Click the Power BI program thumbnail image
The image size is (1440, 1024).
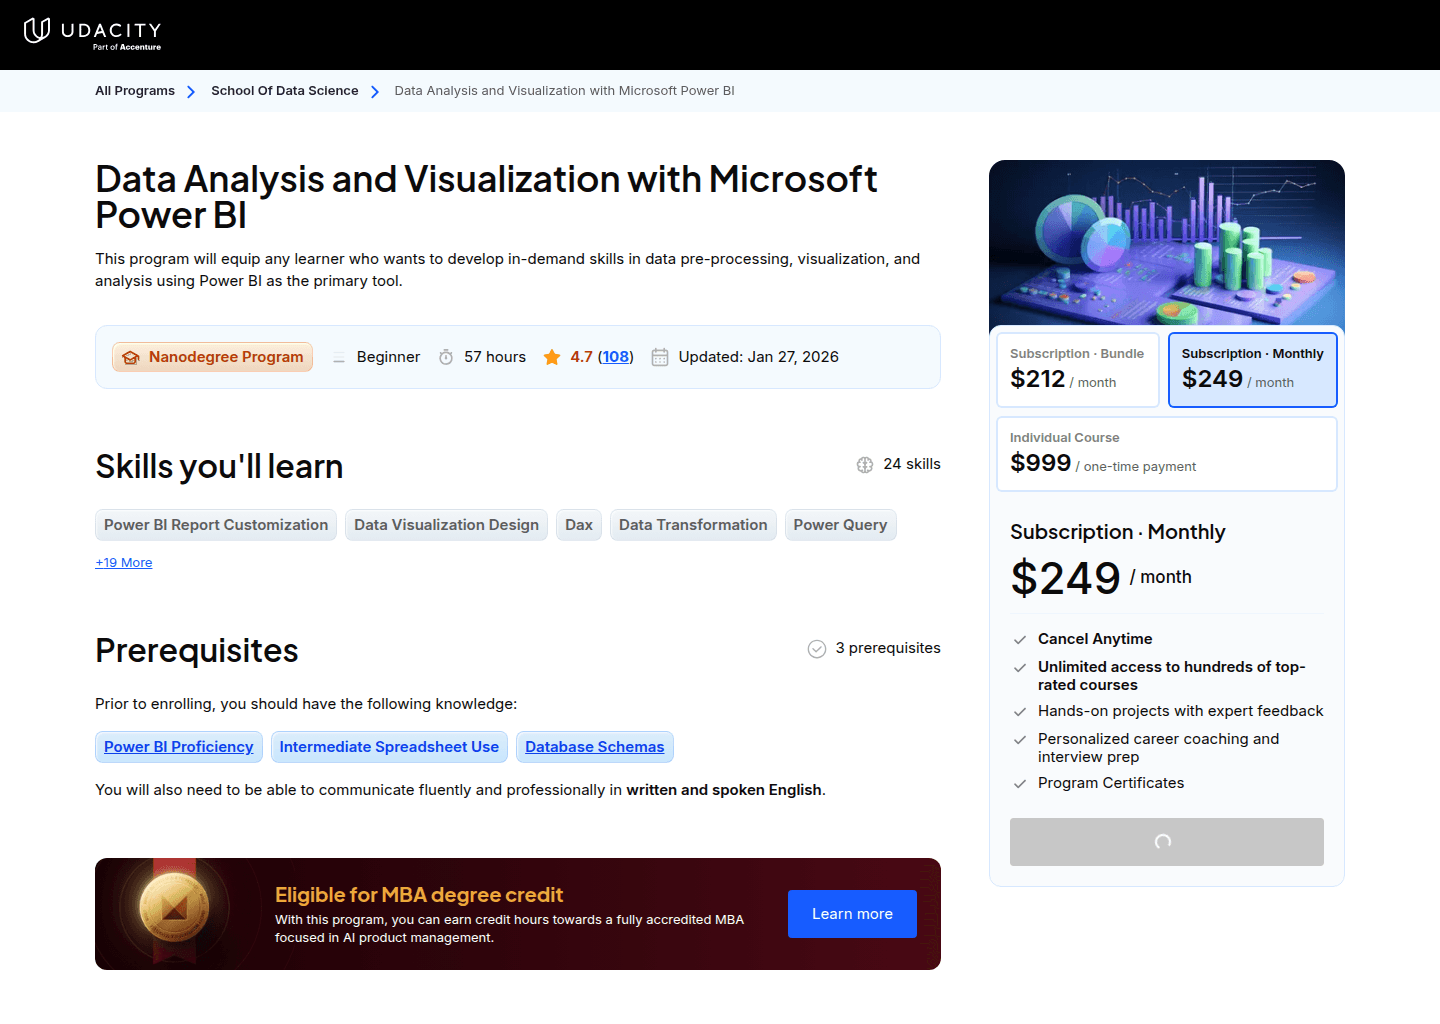point(1166,244)
